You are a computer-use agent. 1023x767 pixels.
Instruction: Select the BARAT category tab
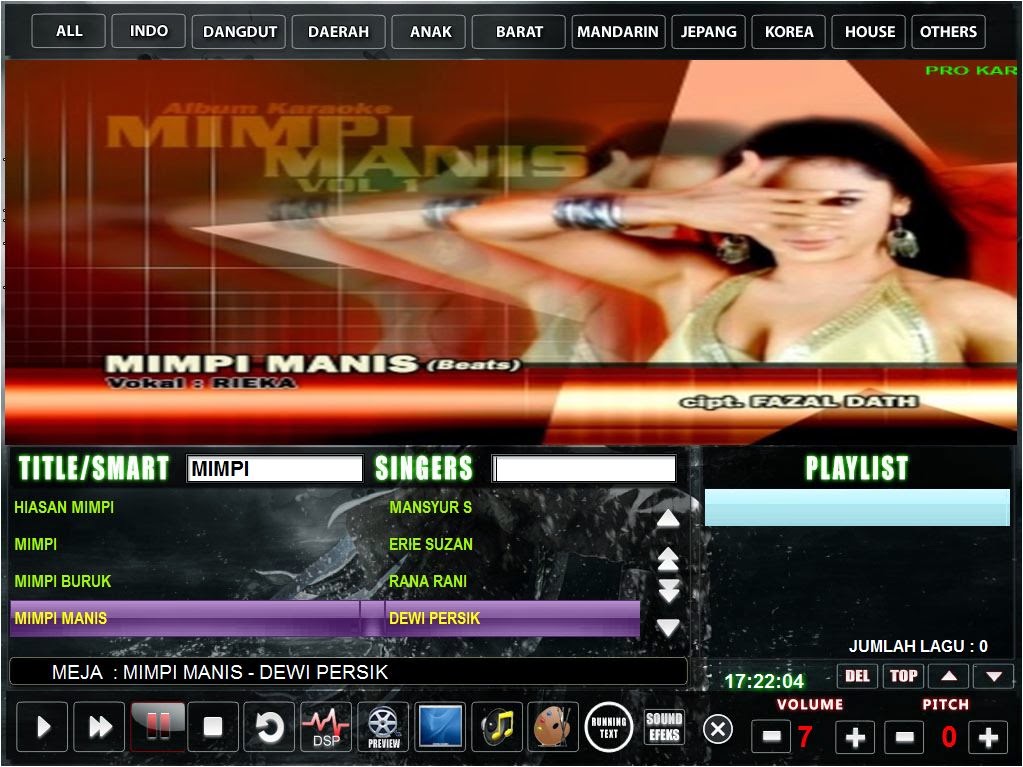coord(519,31)
